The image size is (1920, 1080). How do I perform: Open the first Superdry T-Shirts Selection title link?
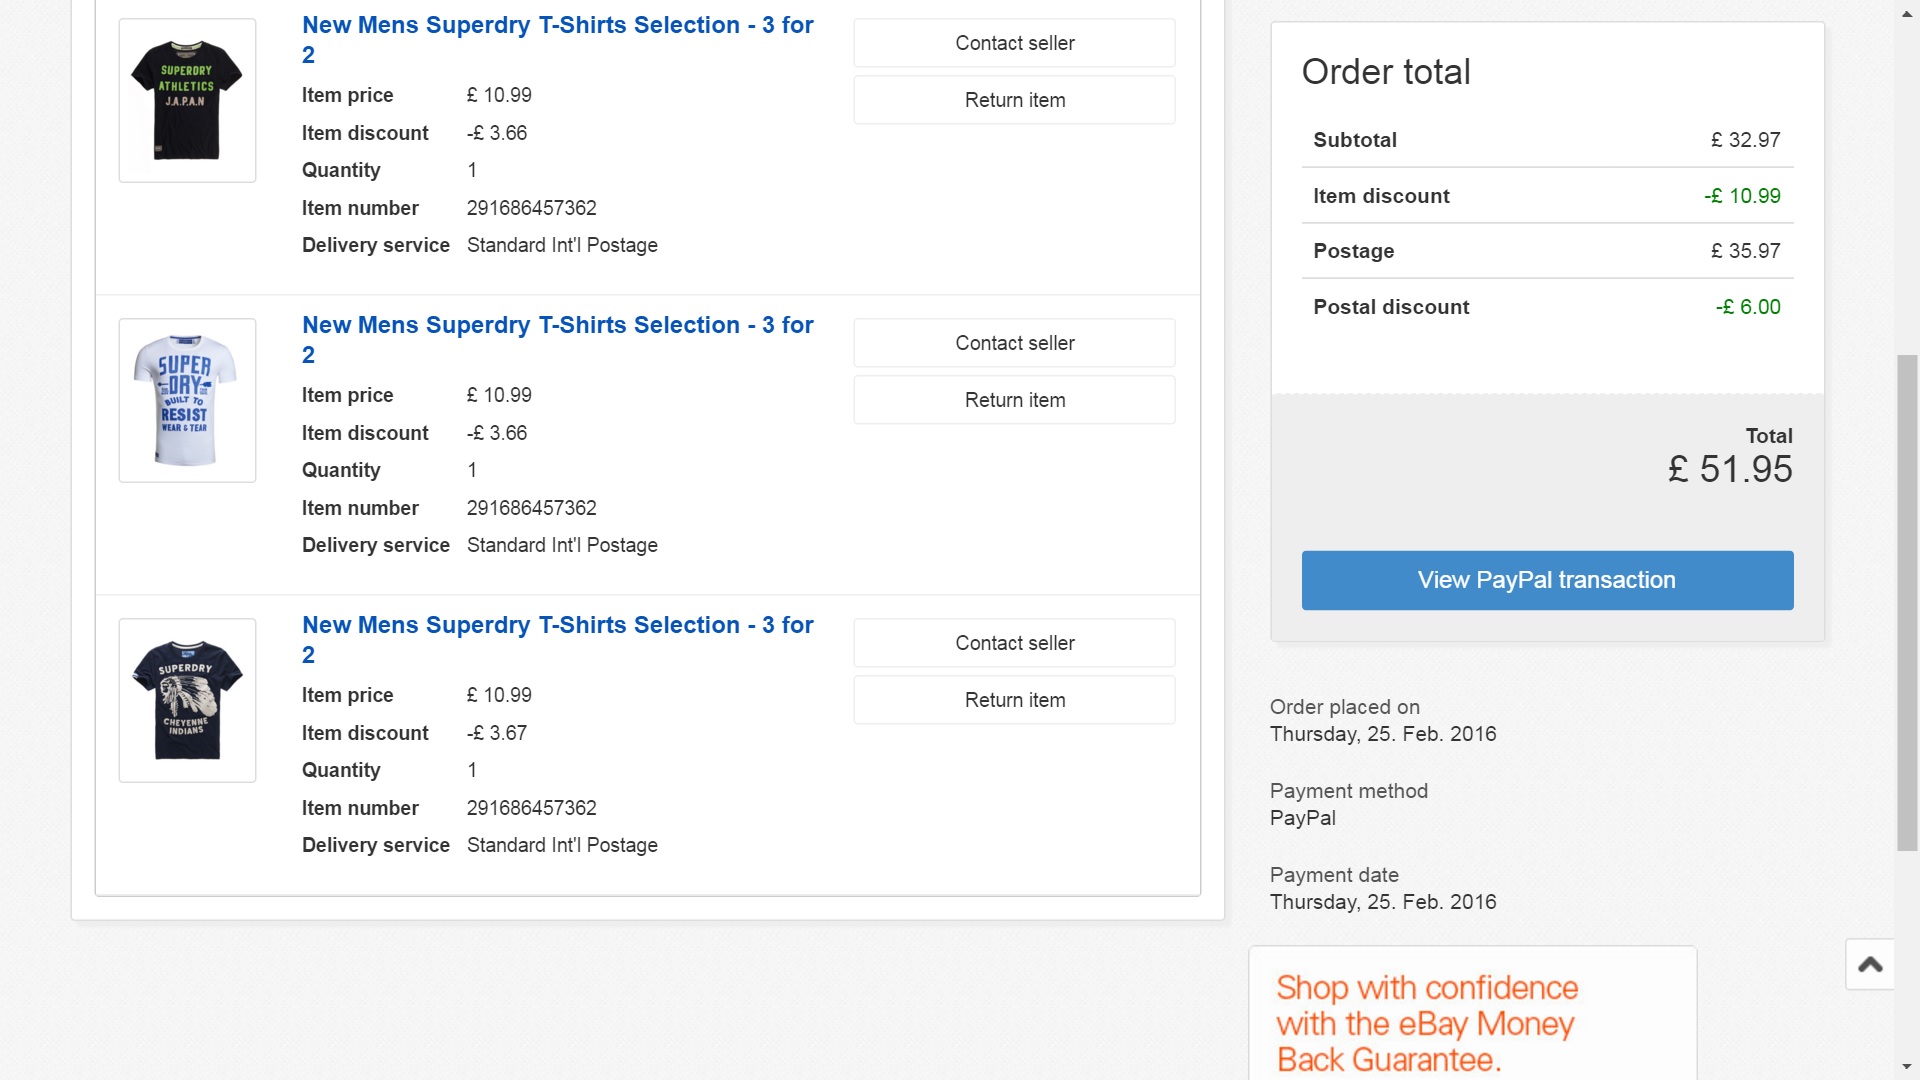pos(558,40)
